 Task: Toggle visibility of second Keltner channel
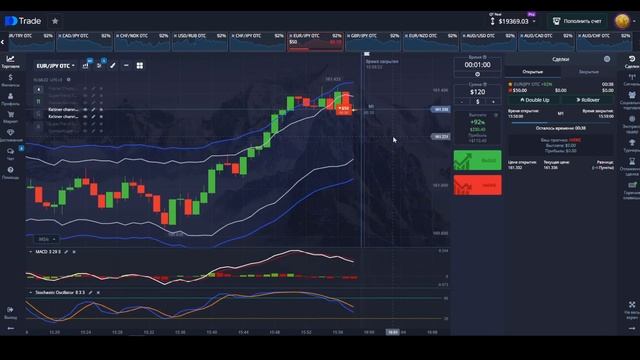(x=85, y=117)
